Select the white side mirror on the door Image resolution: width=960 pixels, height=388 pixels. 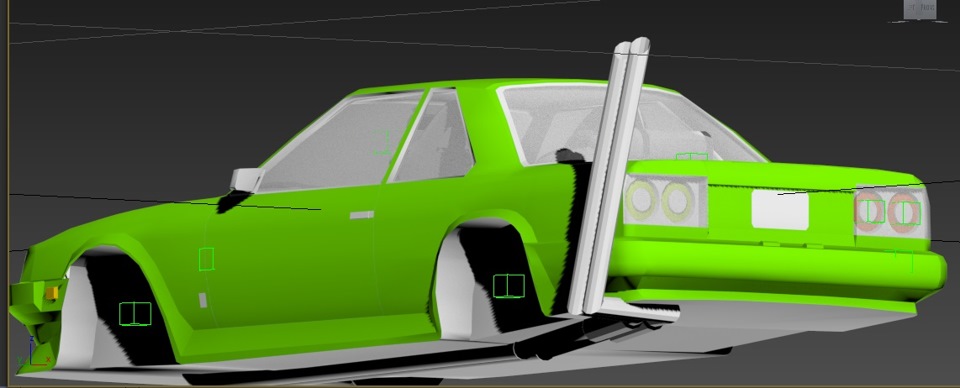246,179
